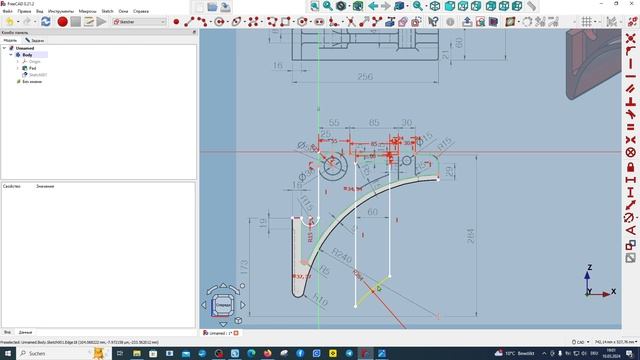Screen dimensions: 640x360
Task: Switch to the Задачи tab
Action: (35, 40)
